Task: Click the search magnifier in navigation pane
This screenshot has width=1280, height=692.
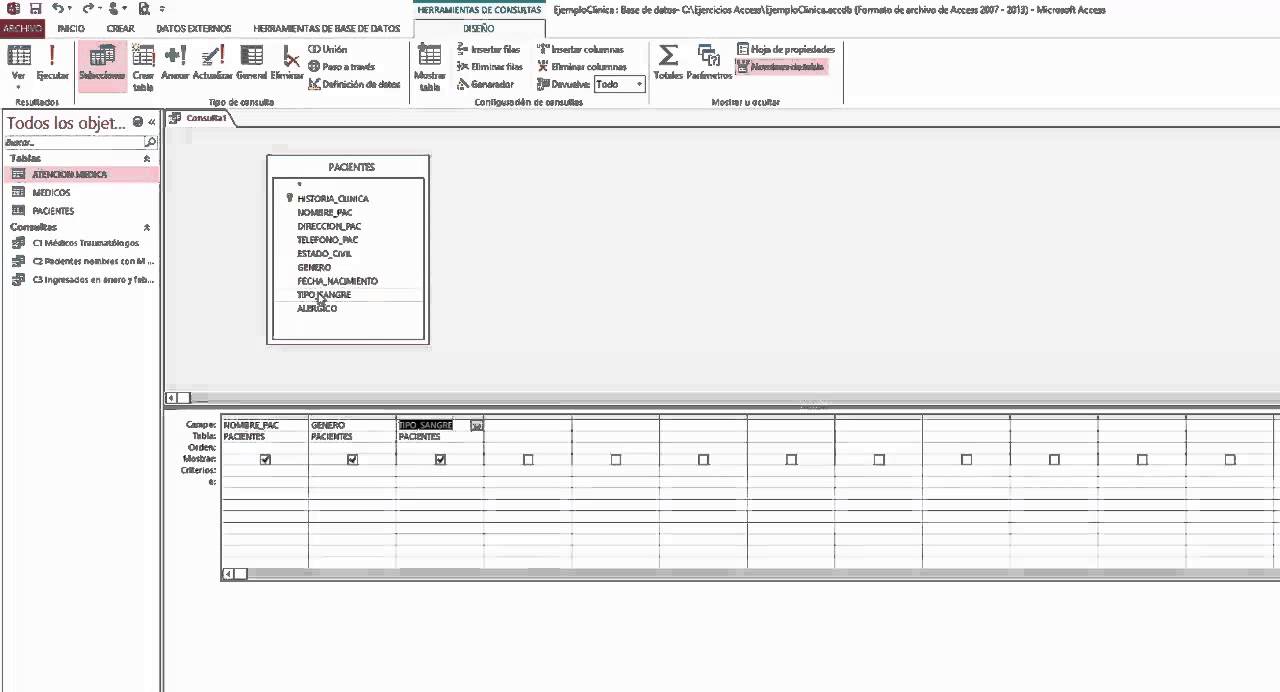Action: tap(151, 142)
